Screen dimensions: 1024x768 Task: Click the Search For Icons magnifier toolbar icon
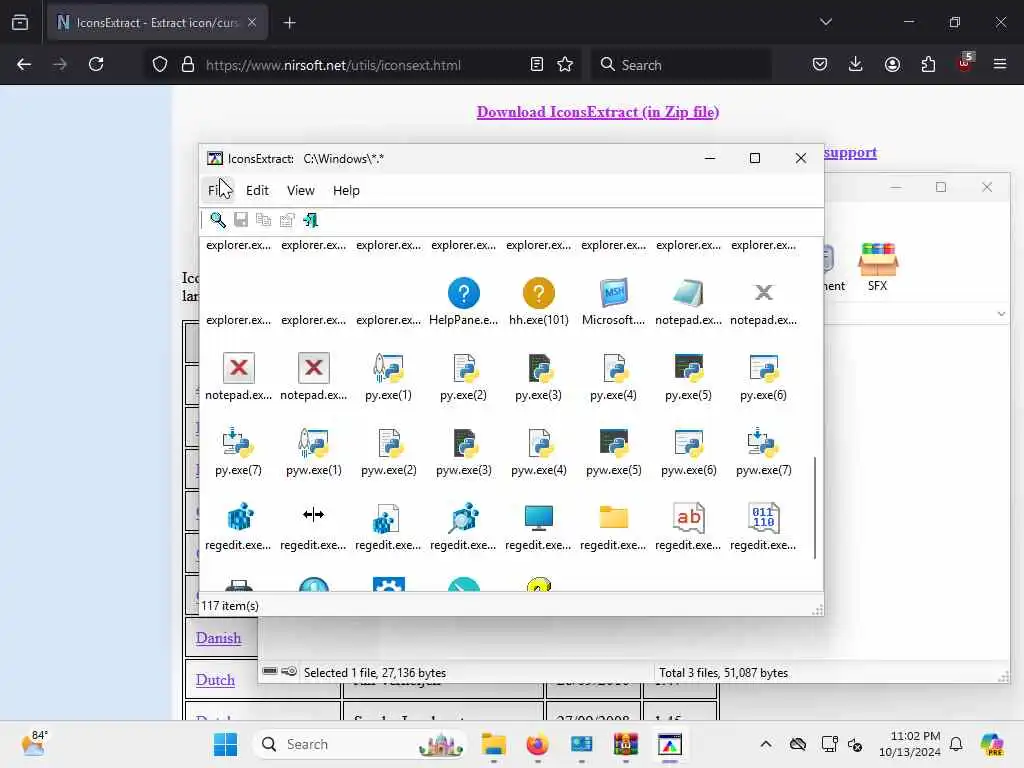tap(217, 220)
